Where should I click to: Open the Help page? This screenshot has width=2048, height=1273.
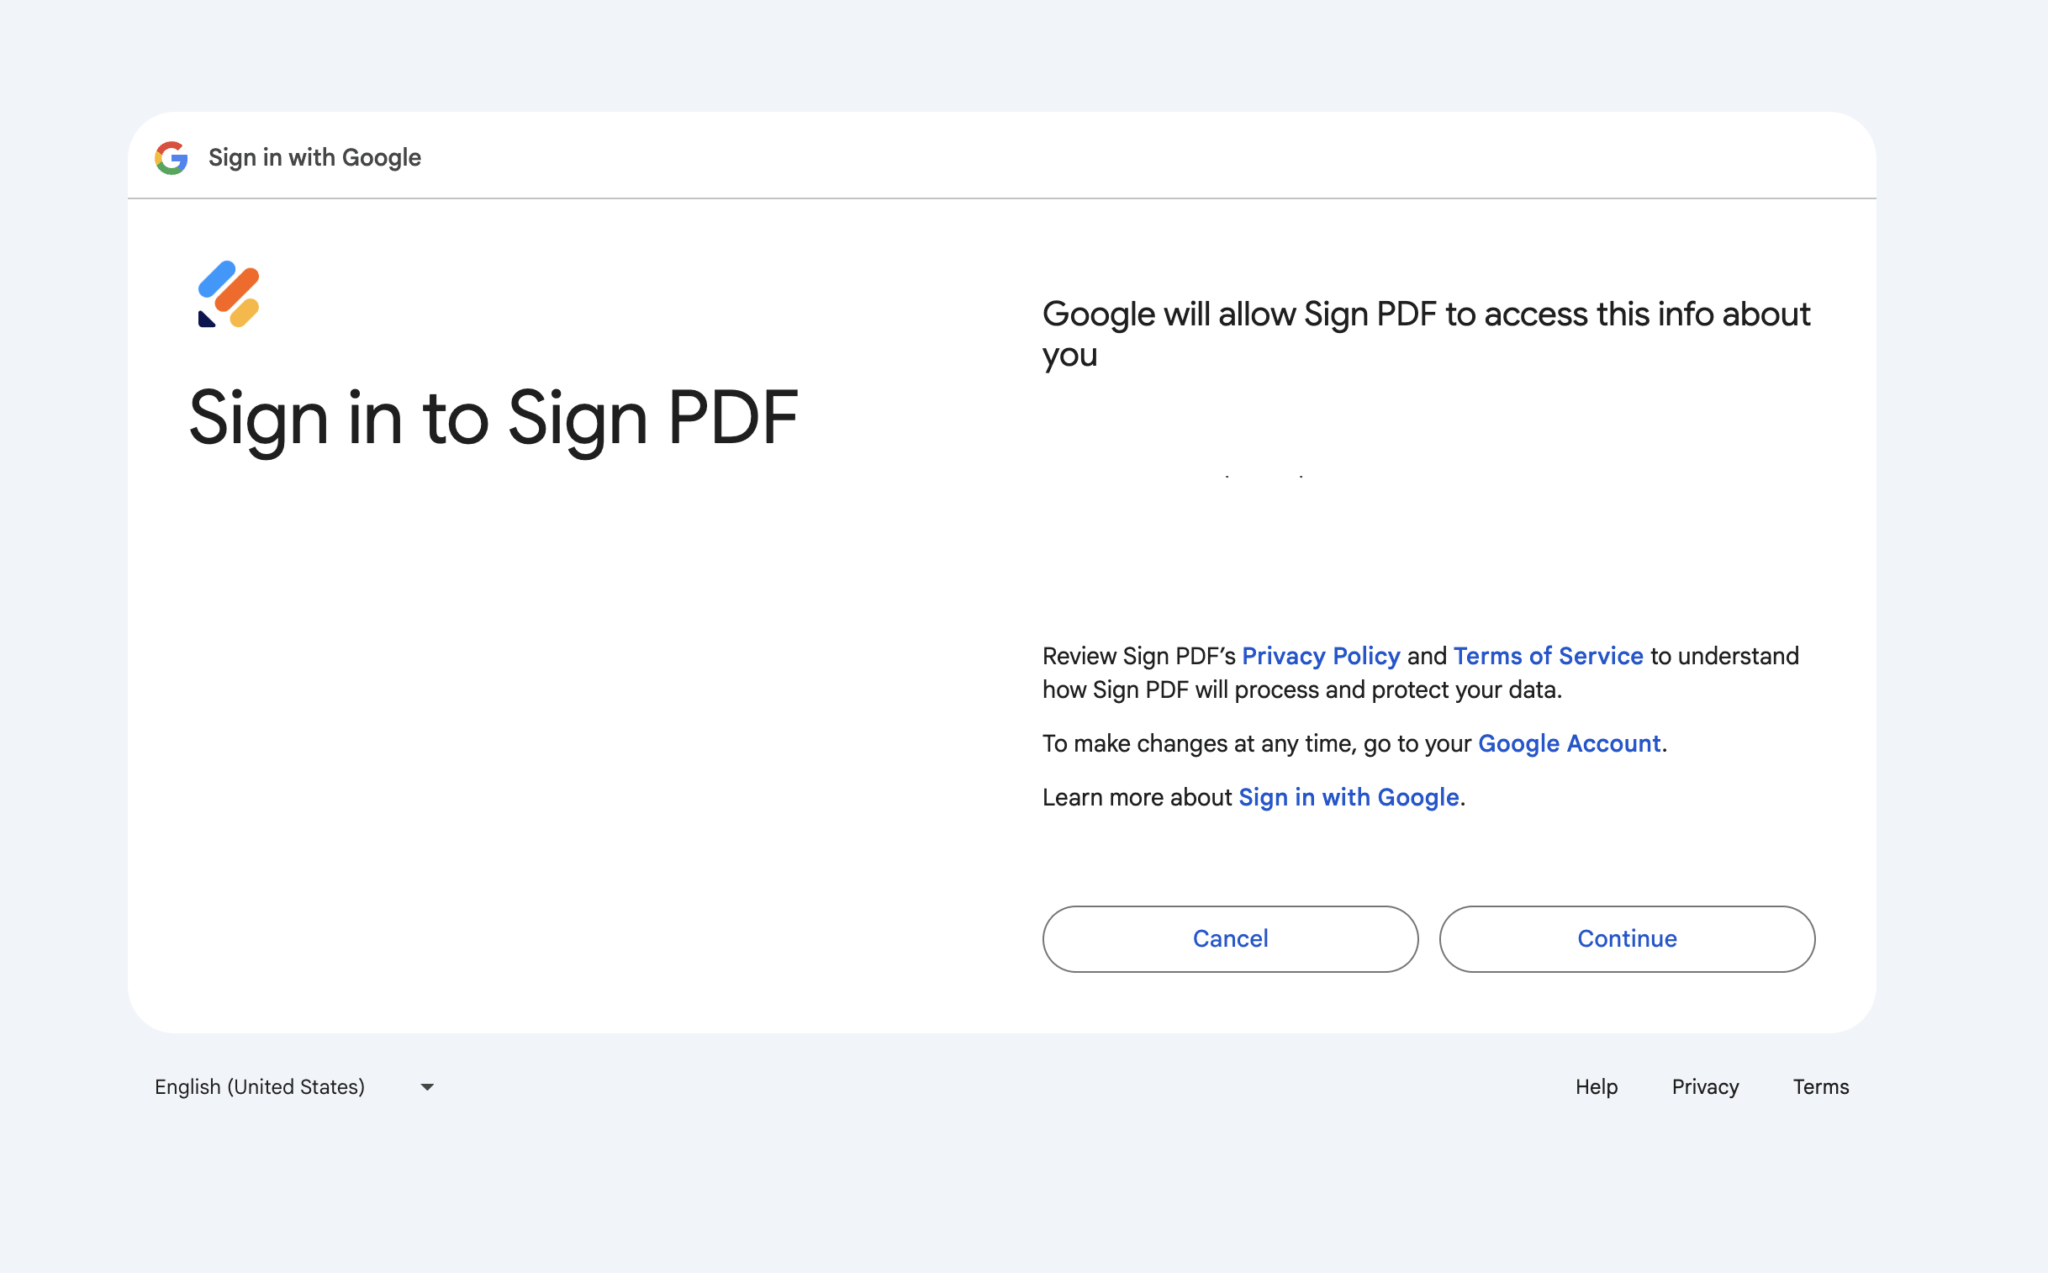(x=1596, y=1087)
